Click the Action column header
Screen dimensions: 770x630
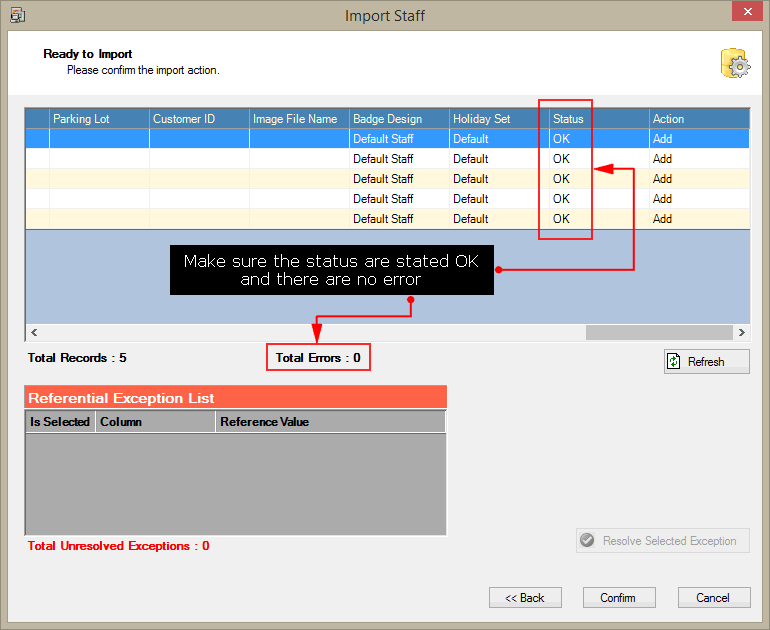(698, 119)
